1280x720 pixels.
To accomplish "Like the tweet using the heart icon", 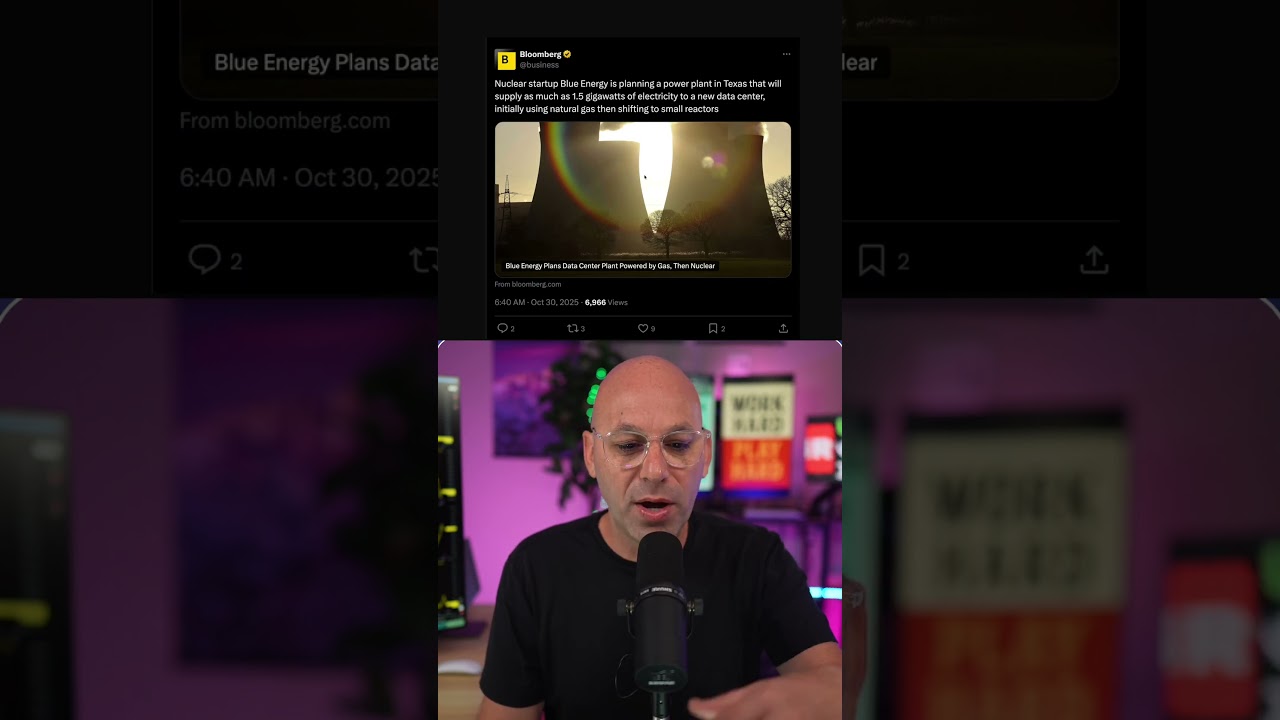I will pos(643,328).
